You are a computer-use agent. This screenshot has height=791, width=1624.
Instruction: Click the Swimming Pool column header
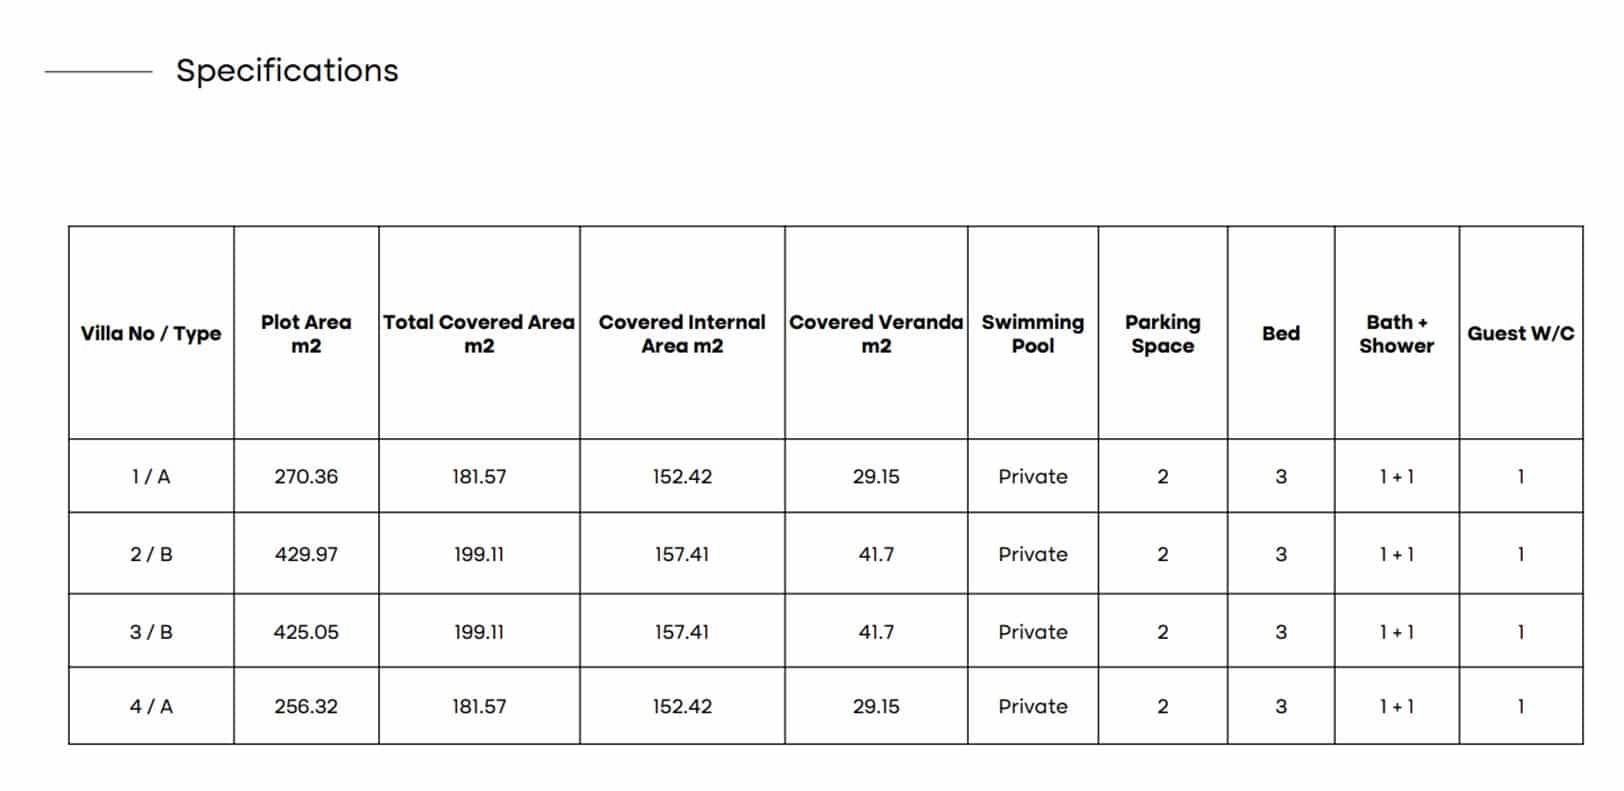click(1033, 334)
